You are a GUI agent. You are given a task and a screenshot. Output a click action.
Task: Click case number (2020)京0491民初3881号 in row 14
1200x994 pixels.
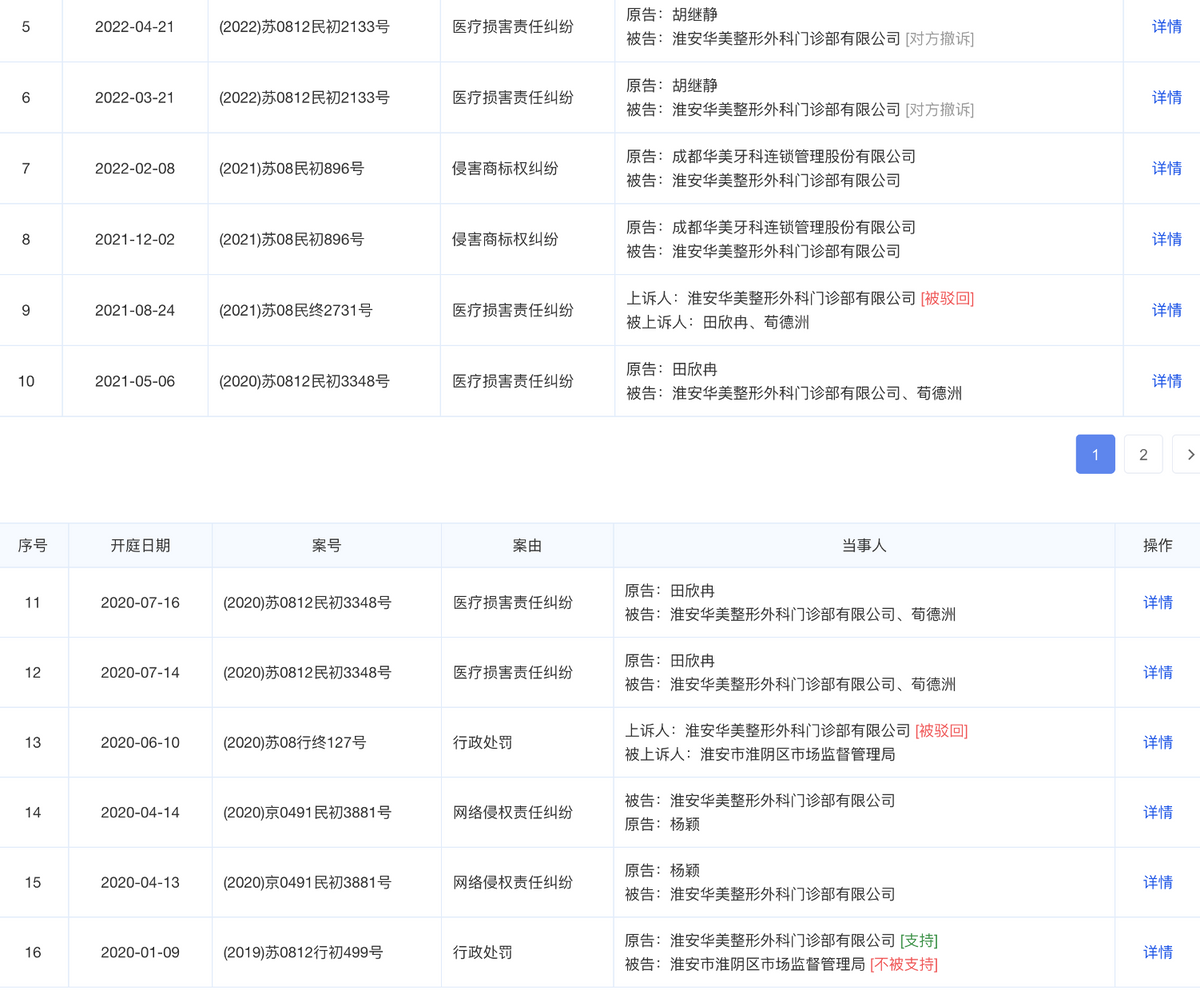[x=307, y=812]
